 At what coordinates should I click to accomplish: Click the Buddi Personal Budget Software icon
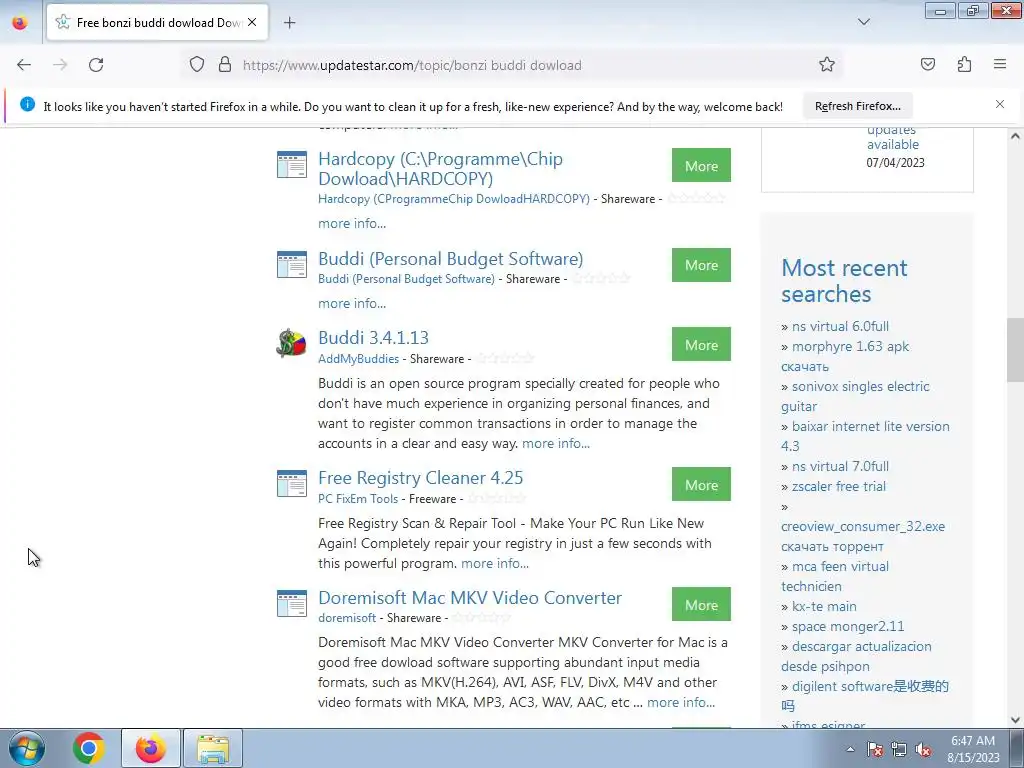click(x=291, y=264)
